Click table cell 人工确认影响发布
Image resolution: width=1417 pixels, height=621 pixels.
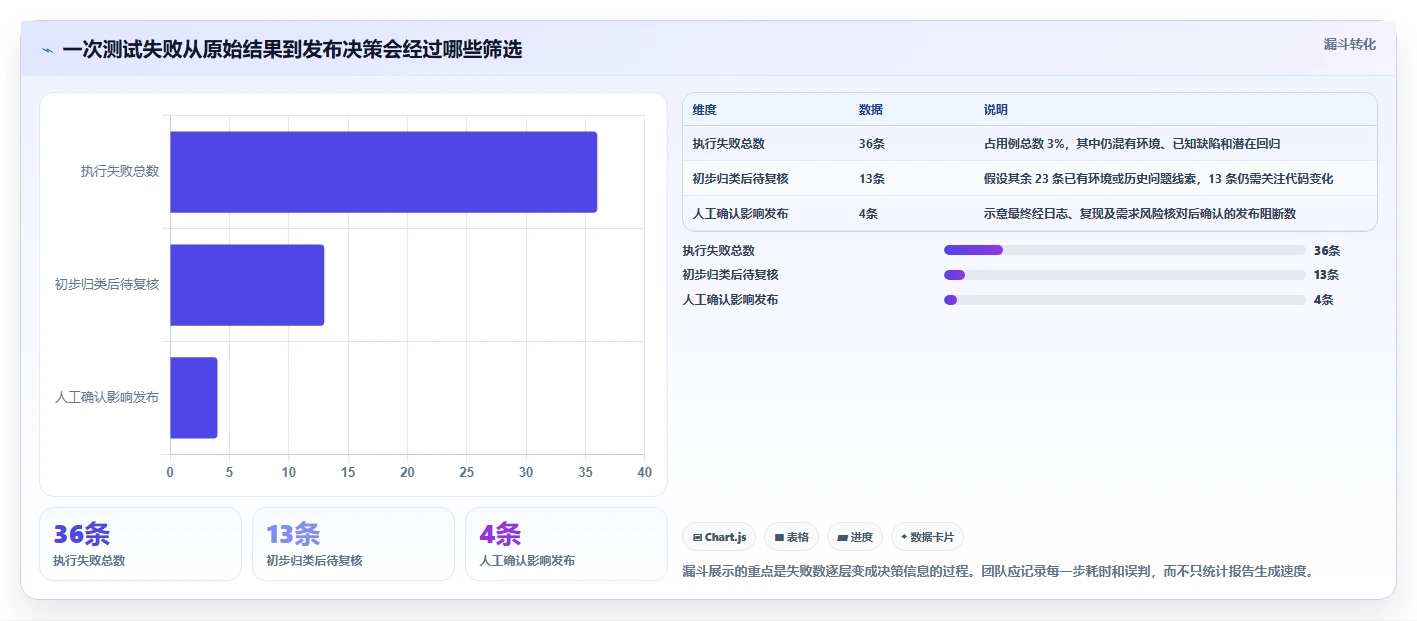coord(740,214)
